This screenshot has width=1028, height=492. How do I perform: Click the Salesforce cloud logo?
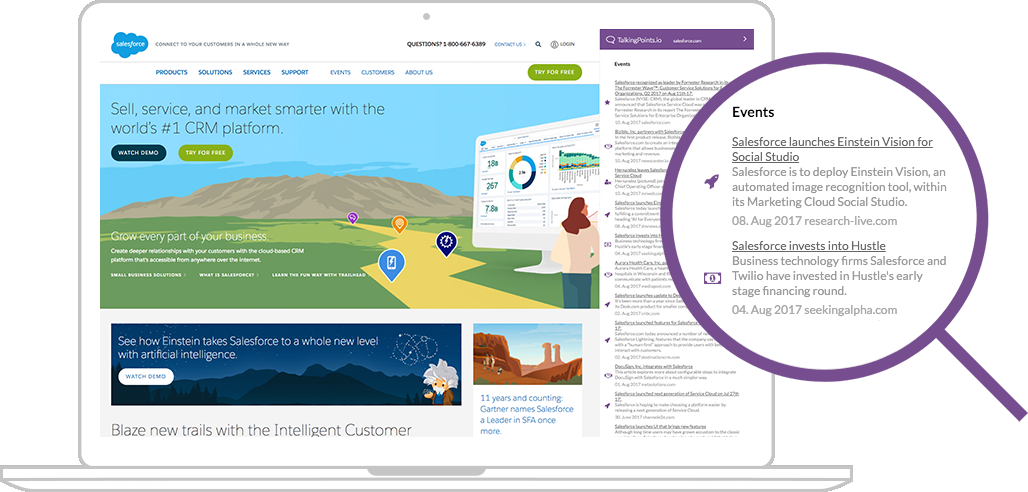click(x=129, y=45)
